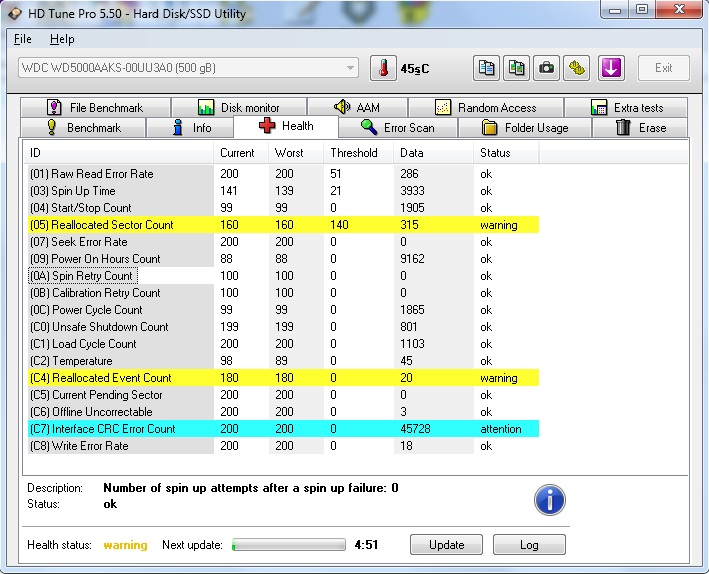The image size is (709, 574).
Task: Switch to the AAM tab
Action: pyautogui.click(x=357, y=108)
